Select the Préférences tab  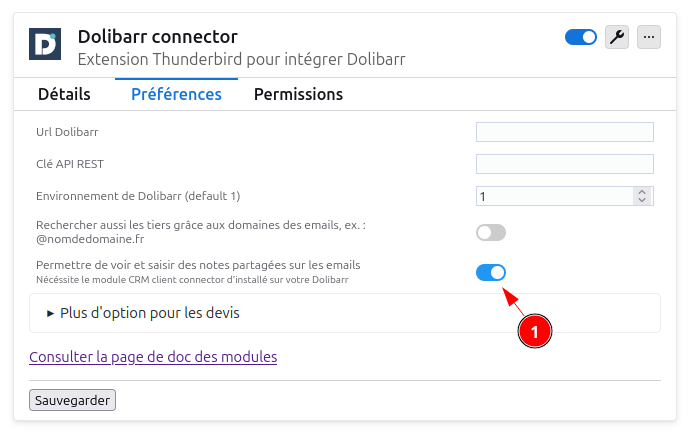tap(176, 94)
